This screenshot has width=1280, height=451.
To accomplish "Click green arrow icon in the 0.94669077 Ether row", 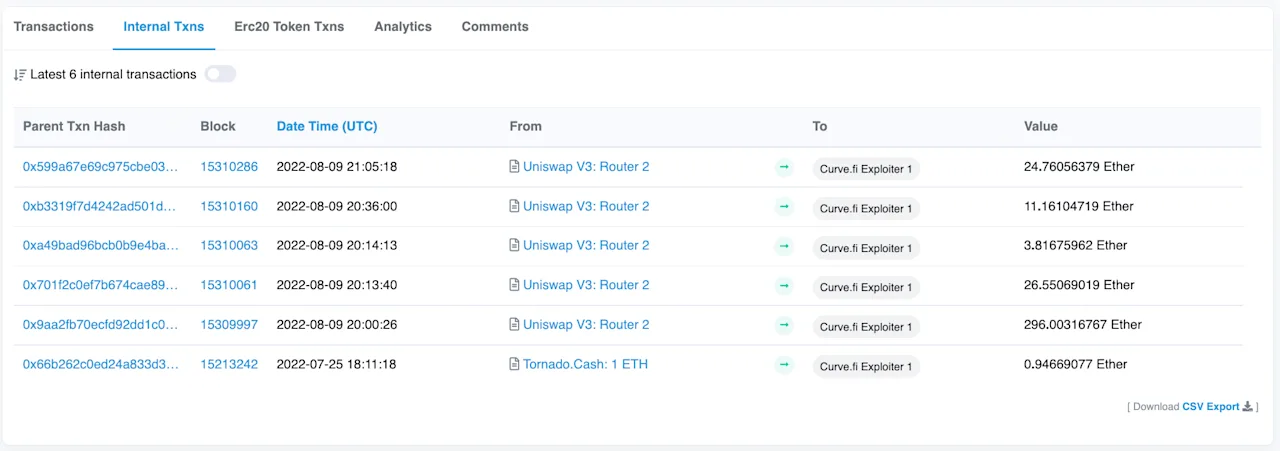I will tap(784, 364).
